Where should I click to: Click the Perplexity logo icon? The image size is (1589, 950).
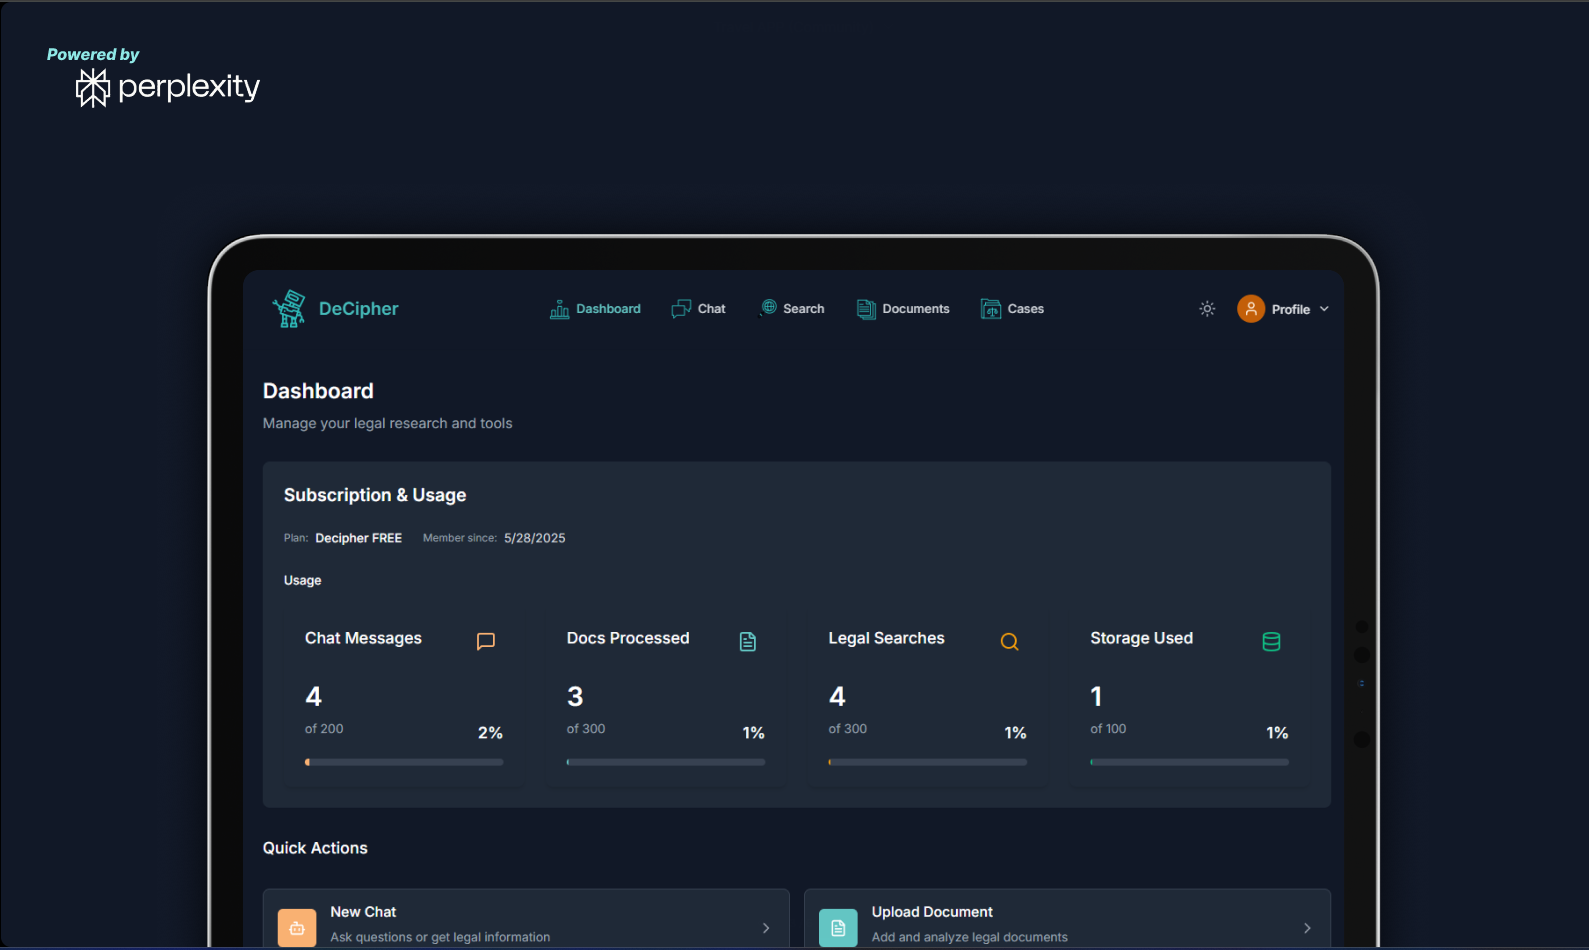click(x=93, y=88)
